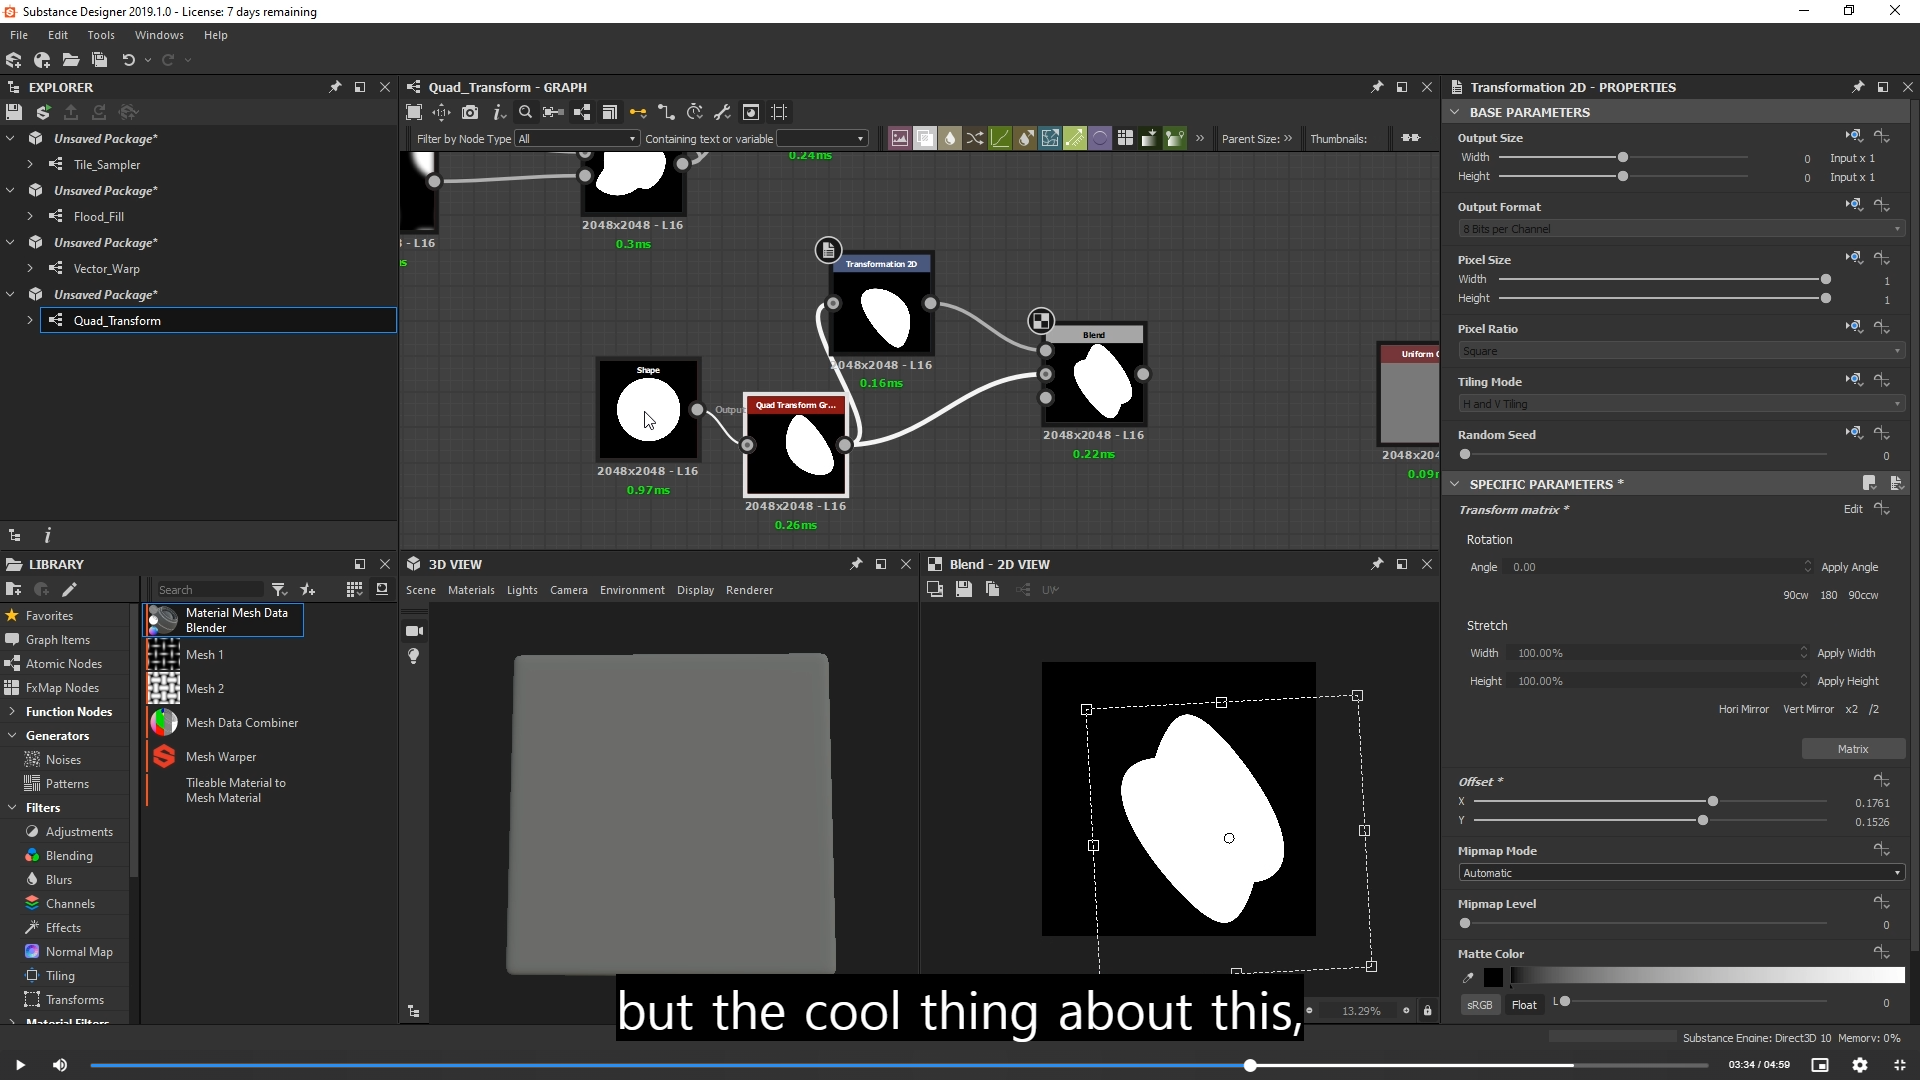Click the Hori Mirror button
The width and height of the screenshot is (1920, 1080).
1743,709
